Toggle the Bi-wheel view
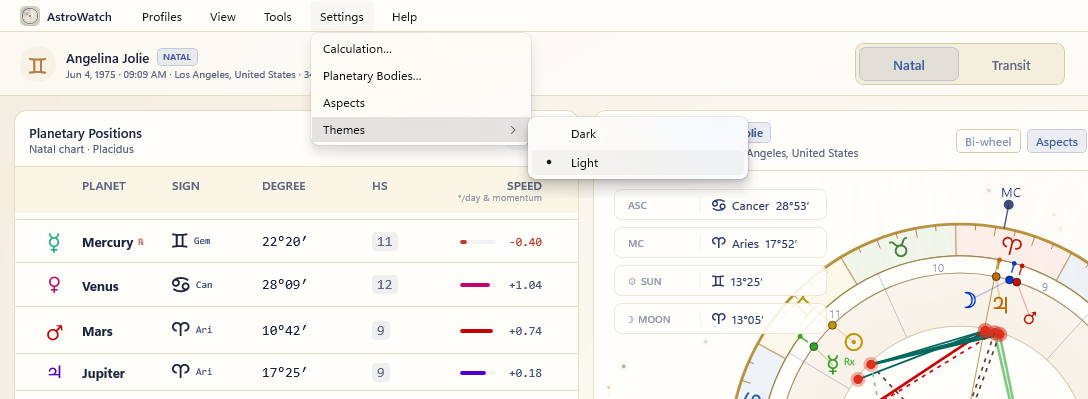This screenshot has width=1088, height=399. 988,142
